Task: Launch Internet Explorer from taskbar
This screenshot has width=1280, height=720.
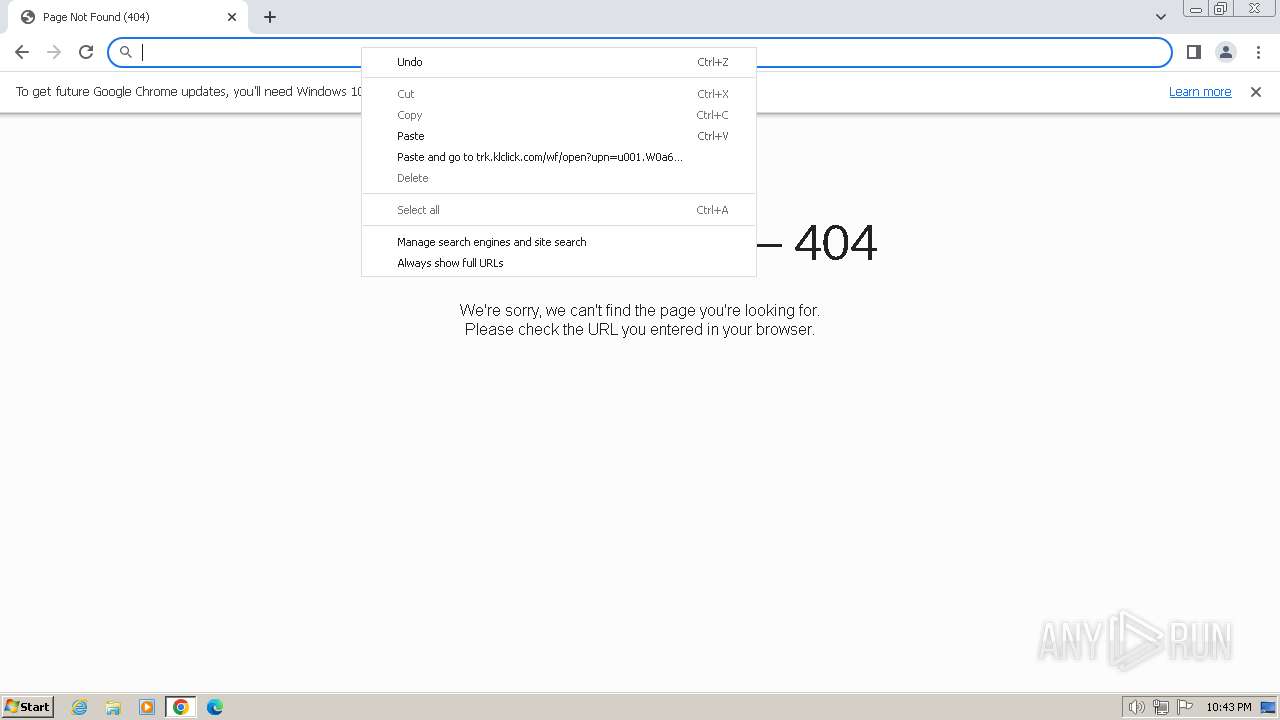Action: (x=80, y=707)
